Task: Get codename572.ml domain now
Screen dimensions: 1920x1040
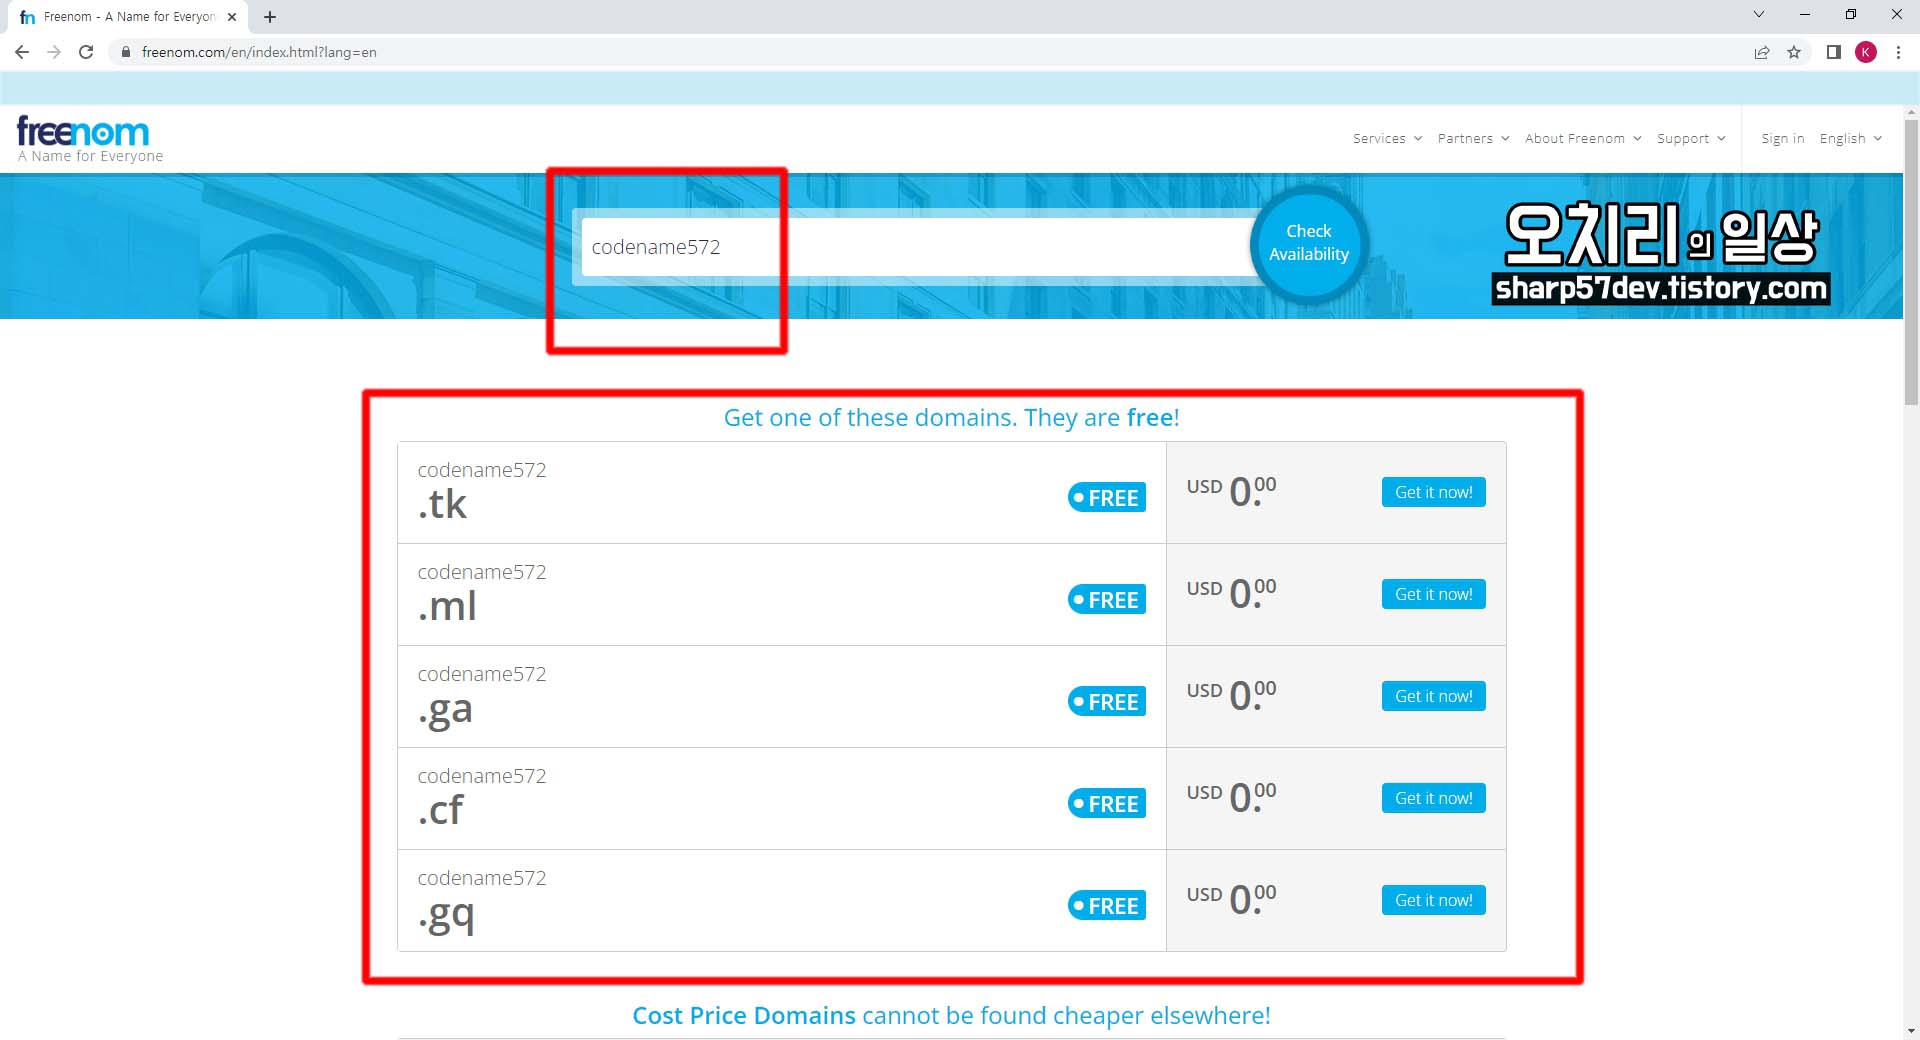Action: (1433, 594)
